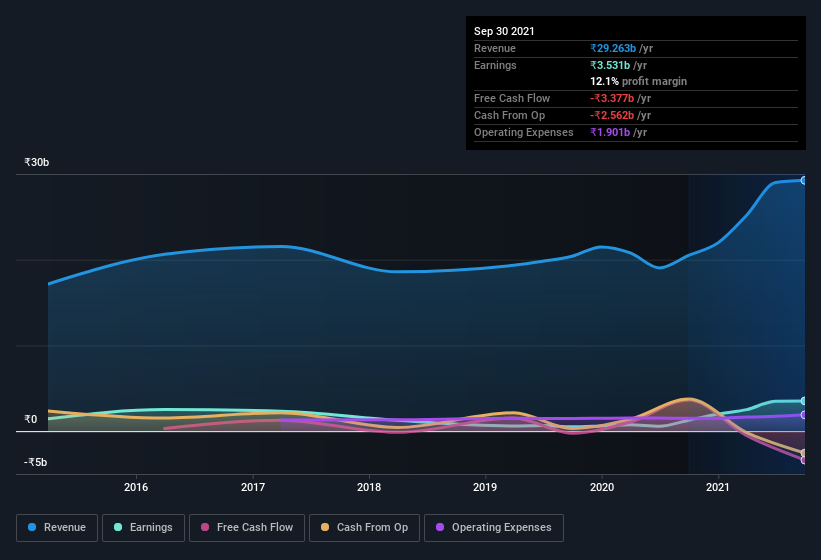Click the Cash From Op label in tooltip

pos(509,115)
